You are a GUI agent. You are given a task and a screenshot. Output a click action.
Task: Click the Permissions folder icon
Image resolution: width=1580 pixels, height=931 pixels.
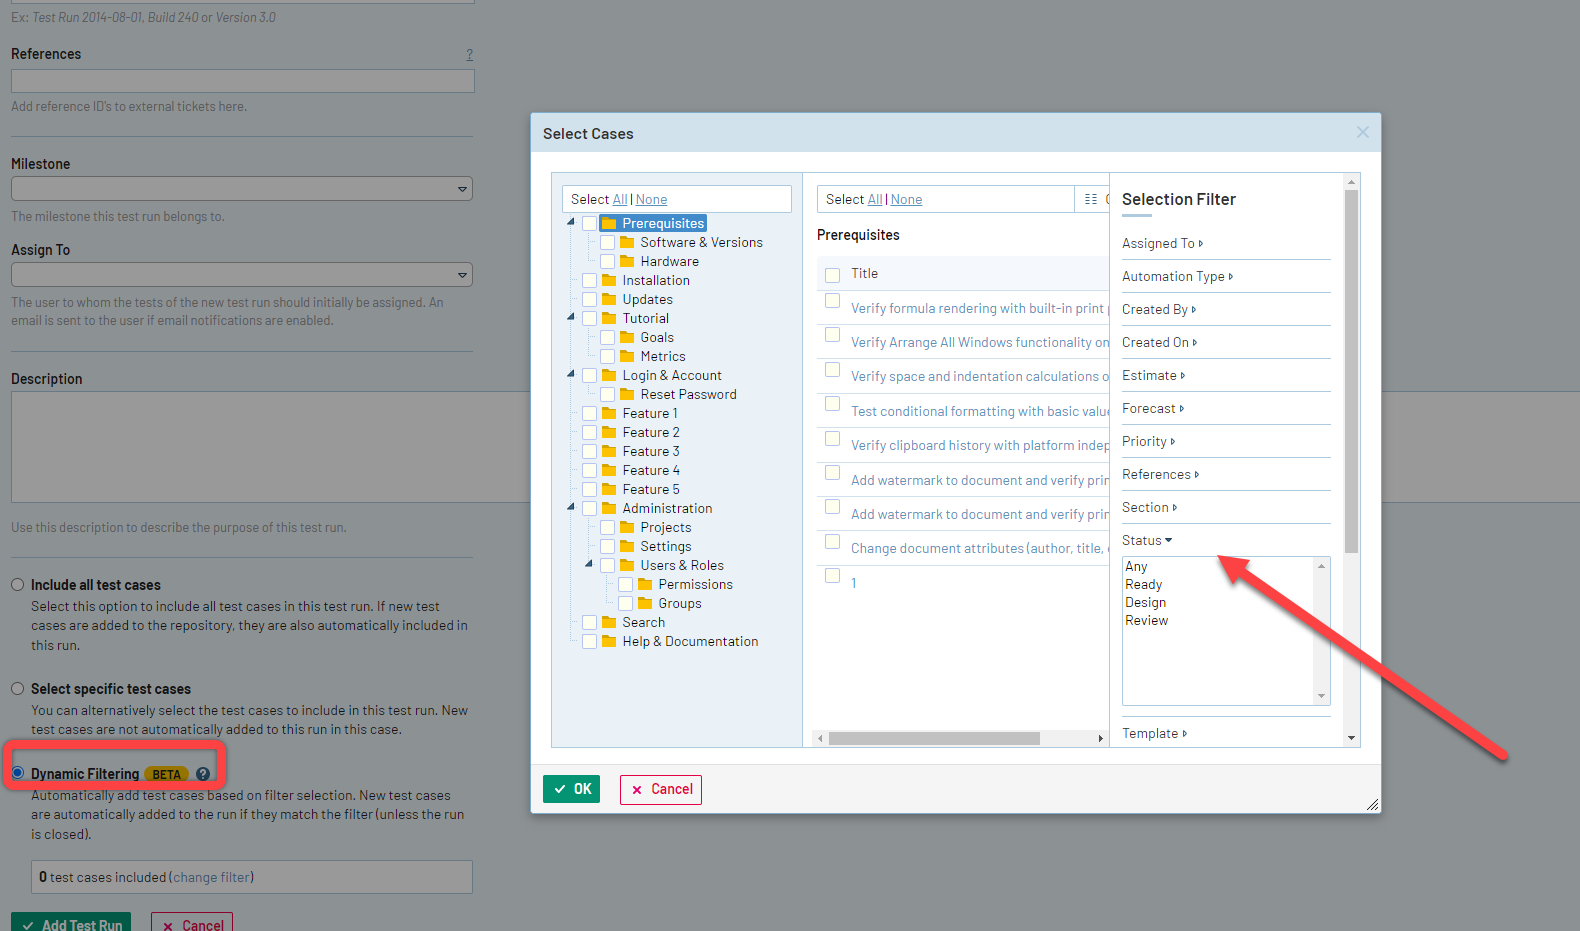point(645,585)
